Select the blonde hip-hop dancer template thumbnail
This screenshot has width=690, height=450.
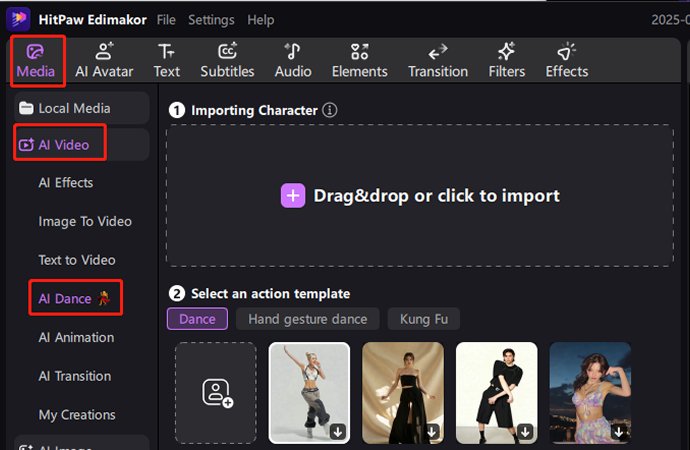pyautogui.click(x=309, y=393)
